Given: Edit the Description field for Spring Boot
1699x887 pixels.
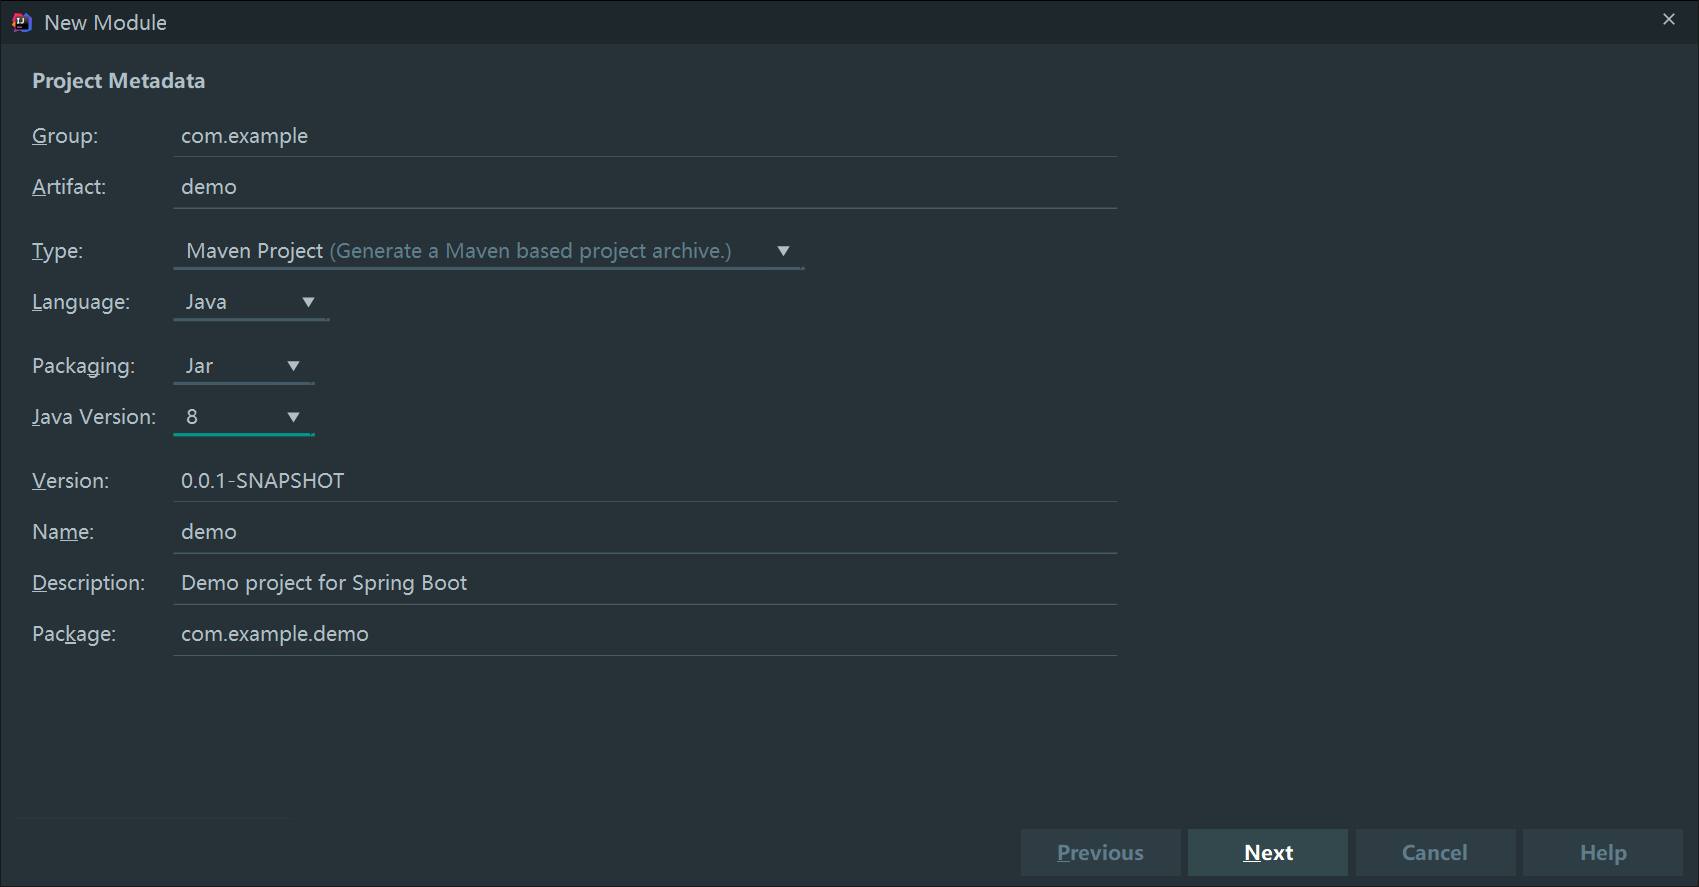Looking at the screenshot, I should tap(644, 583).
